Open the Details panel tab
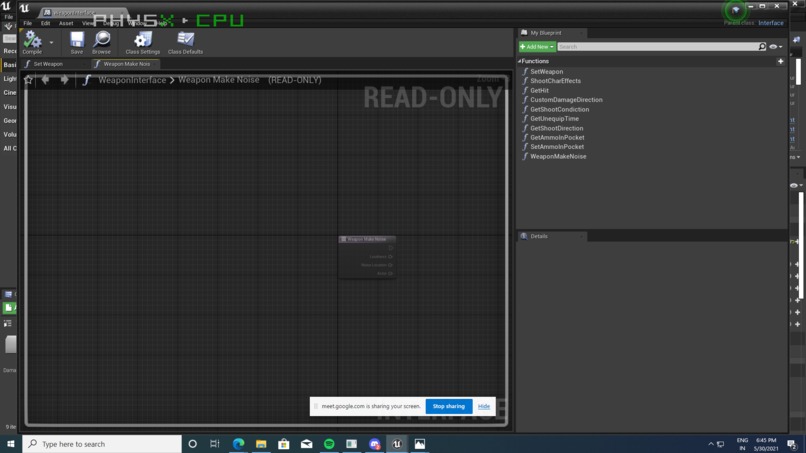This screenshot has width=806, height=453. (539, 237)
